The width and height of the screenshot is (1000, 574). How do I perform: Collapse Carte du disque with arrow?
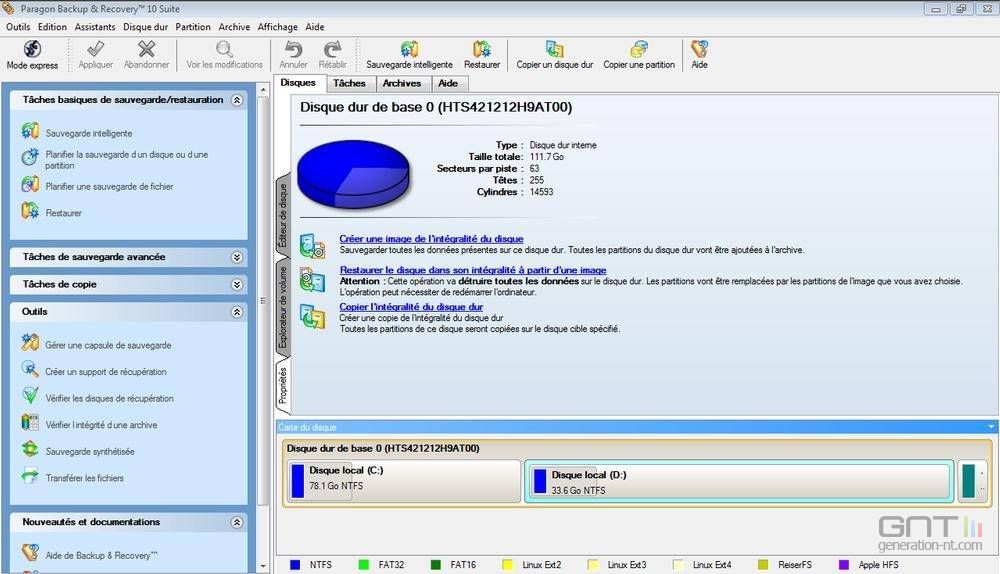[x=991, y=427]
